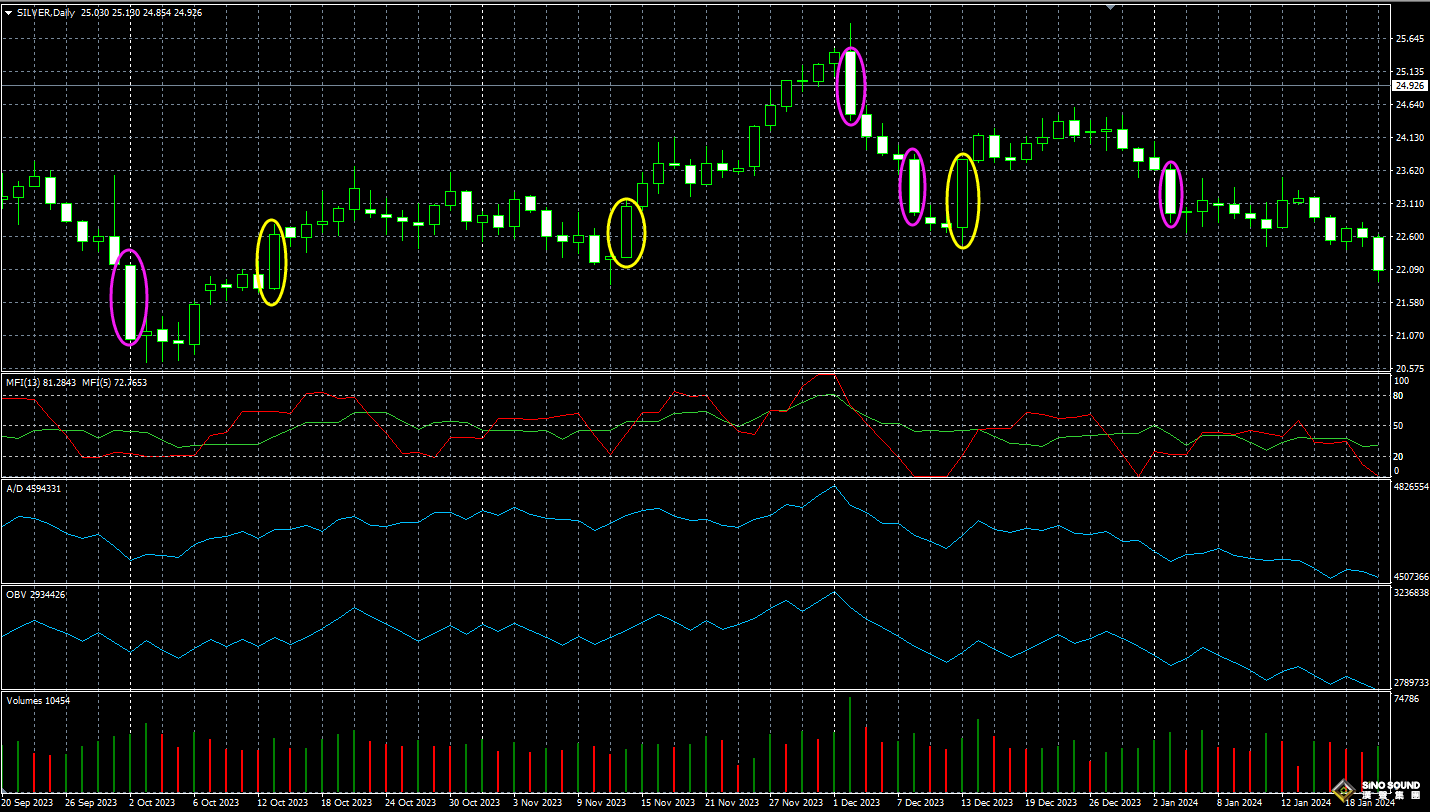This screenshot has width=1430, height=812.
Task: Click the 2 Jan 2024 date label
Action: (1176, 803)
